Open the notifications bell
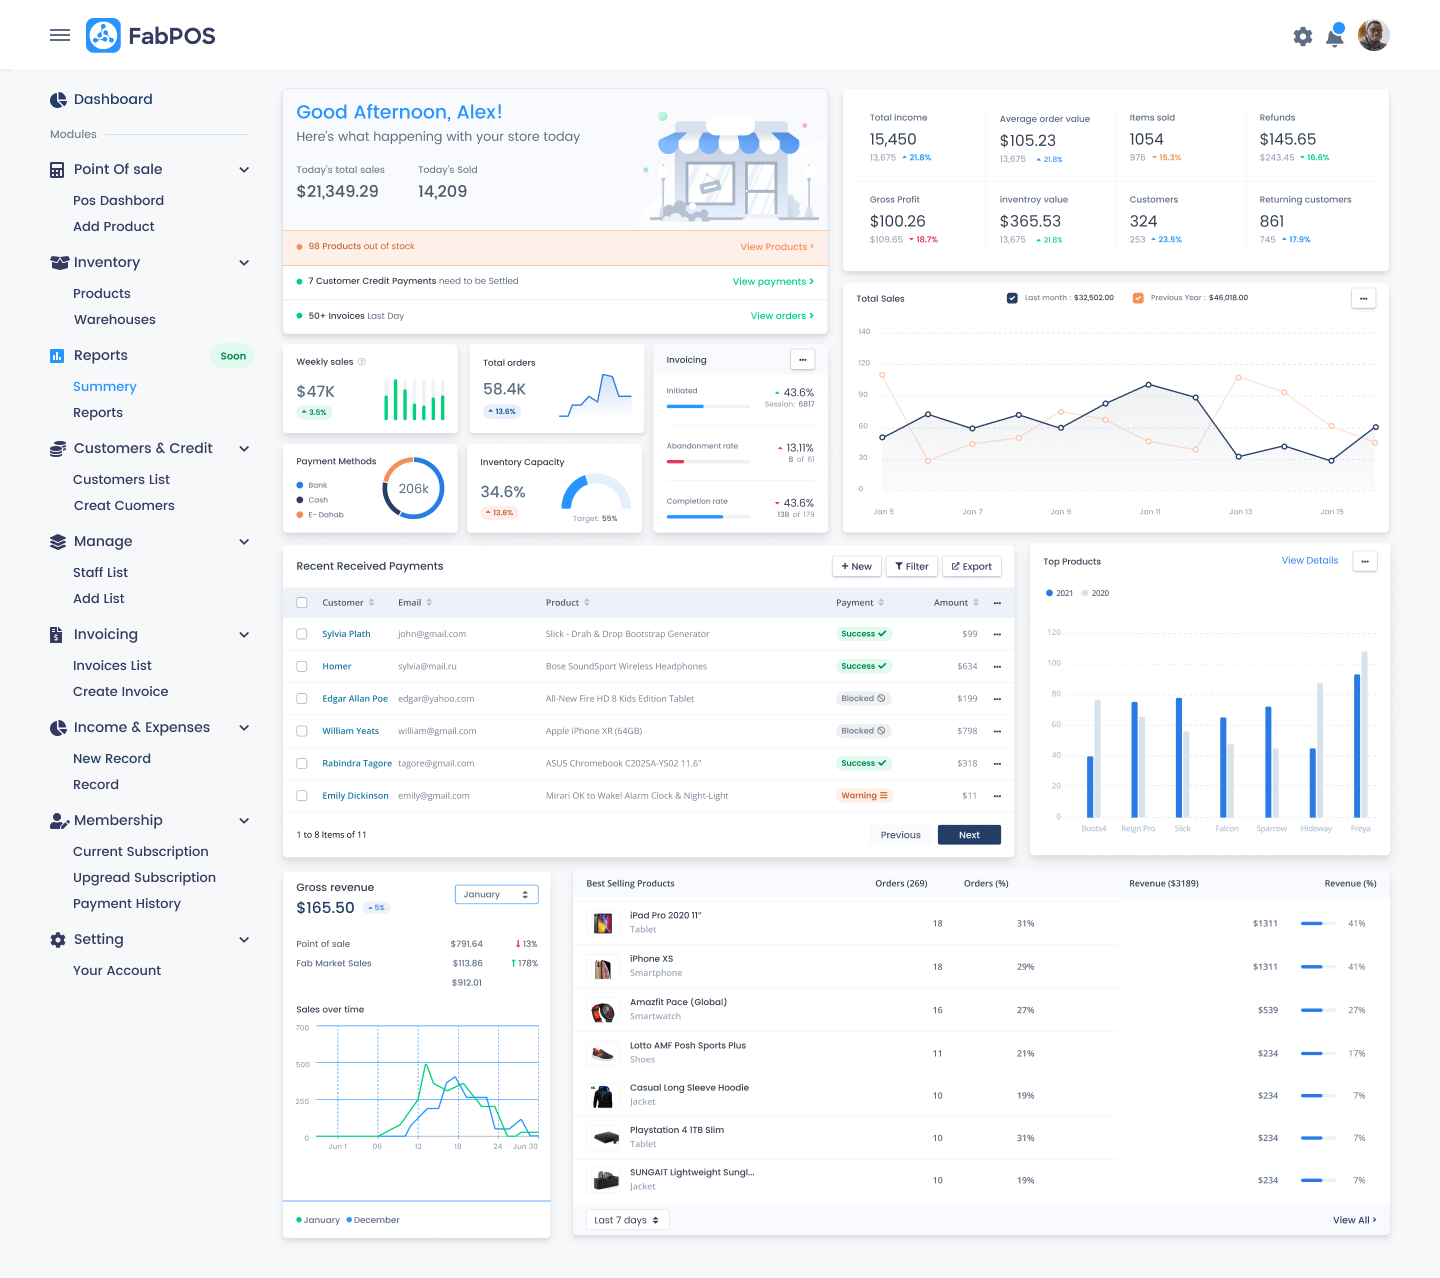1440x1278 pixels. coord(1335,37)
